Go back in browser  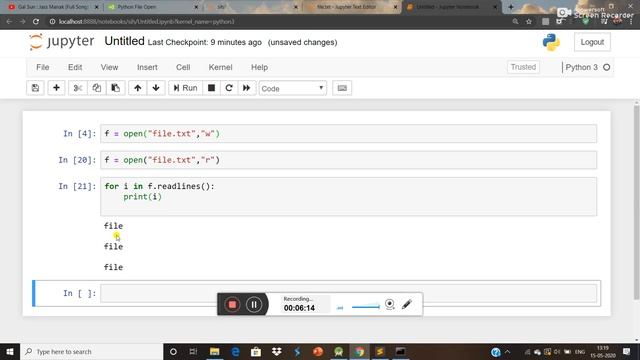9,22
